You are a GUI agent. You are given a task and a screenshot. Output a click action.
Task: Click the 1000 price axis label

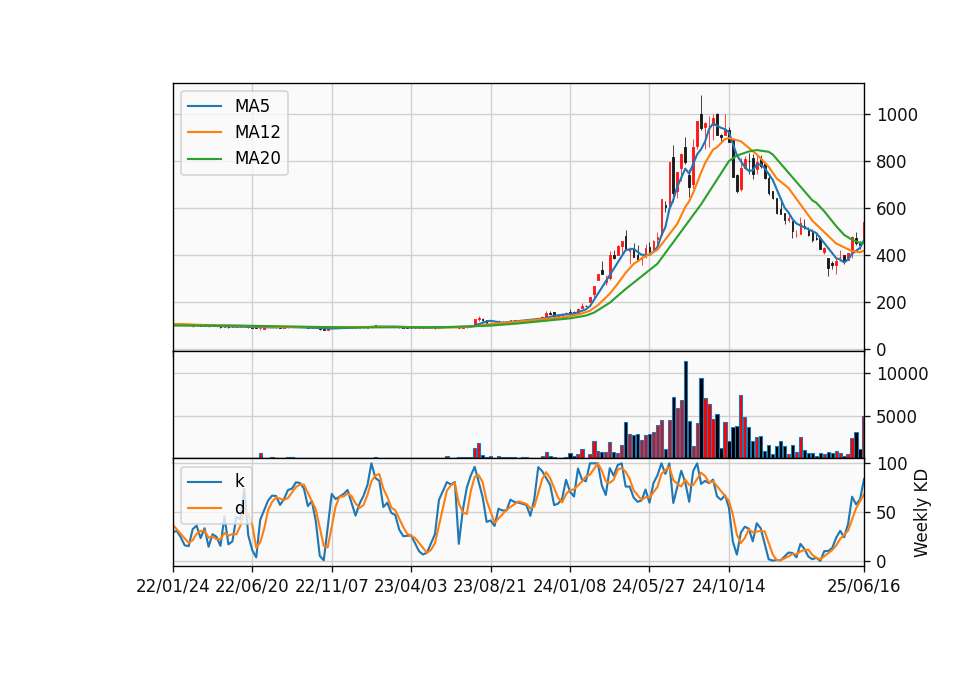coord(898,115)
